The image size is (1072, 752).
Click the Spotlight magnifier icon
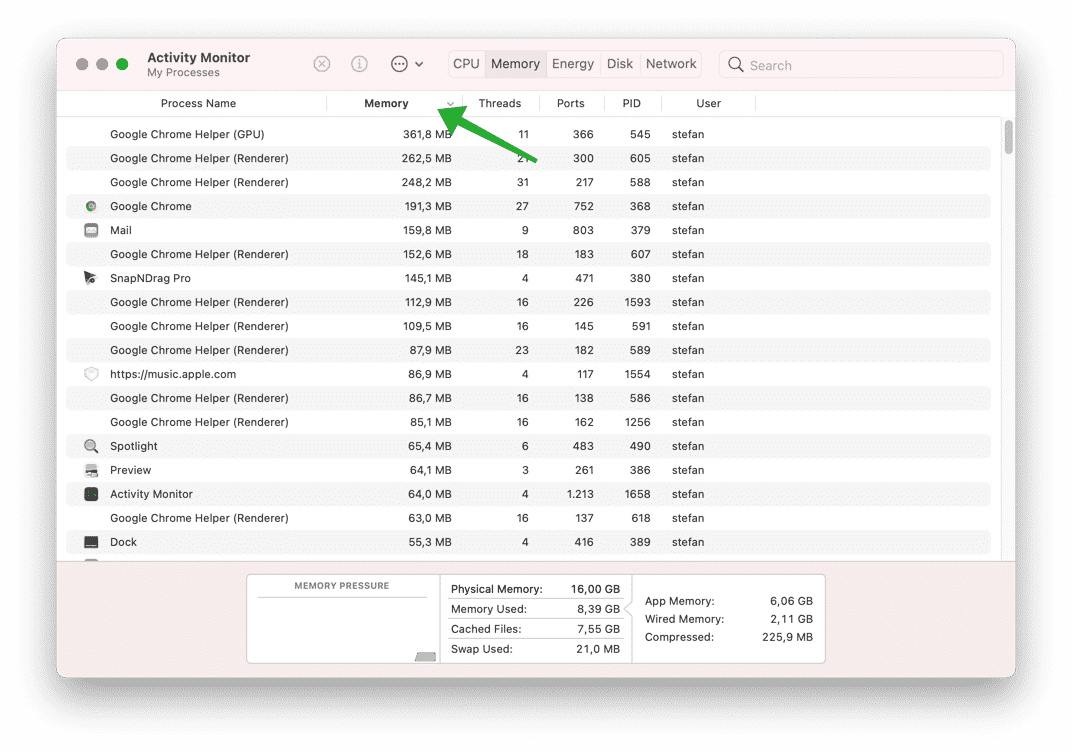(x=91, y=446)
